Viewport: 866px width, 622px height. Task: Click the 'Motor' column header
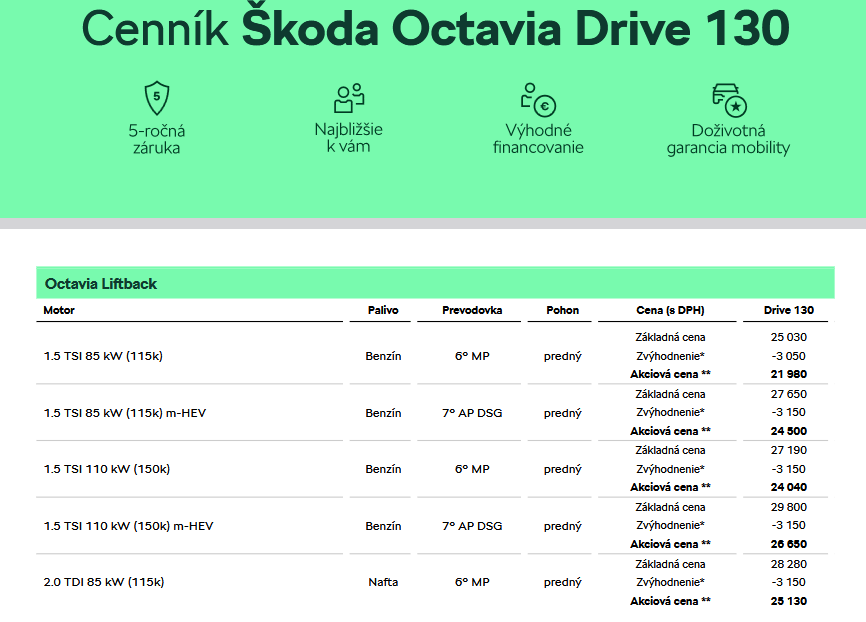(59, 310)
